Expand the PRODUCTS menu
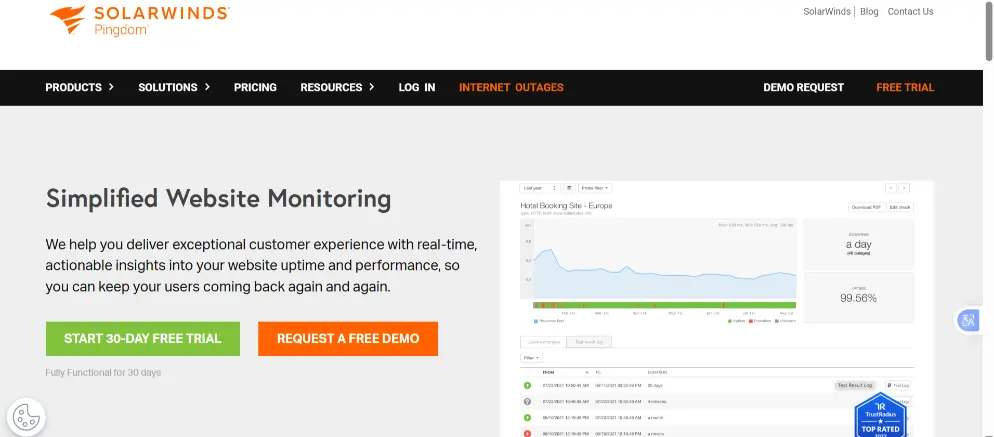Viewport: 994px width, 437px height. point(79,88)
